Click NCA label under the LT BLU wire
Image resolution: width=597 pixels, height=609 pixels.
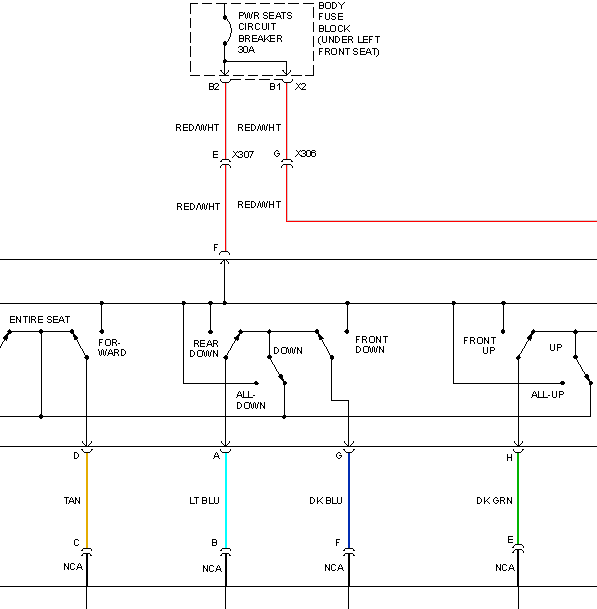(212, 569)
